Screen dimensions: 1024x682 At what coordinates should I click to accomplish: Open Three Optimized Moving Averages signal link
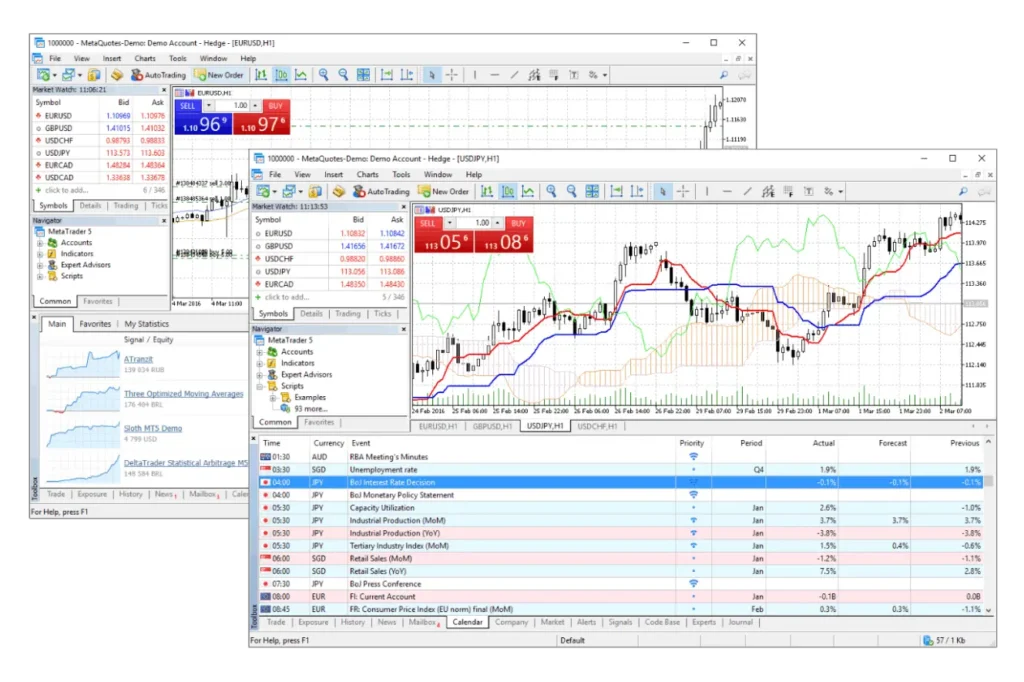183,394
